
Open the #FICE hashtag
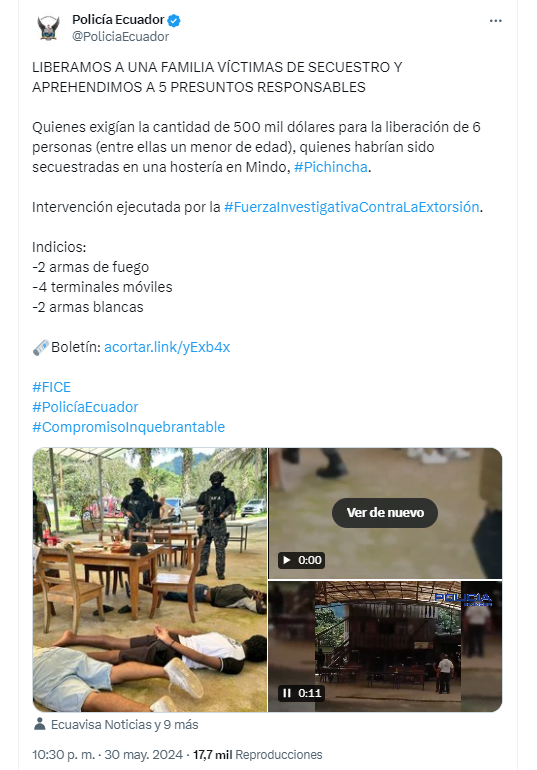pyautogui.click(x=52, y=387)
